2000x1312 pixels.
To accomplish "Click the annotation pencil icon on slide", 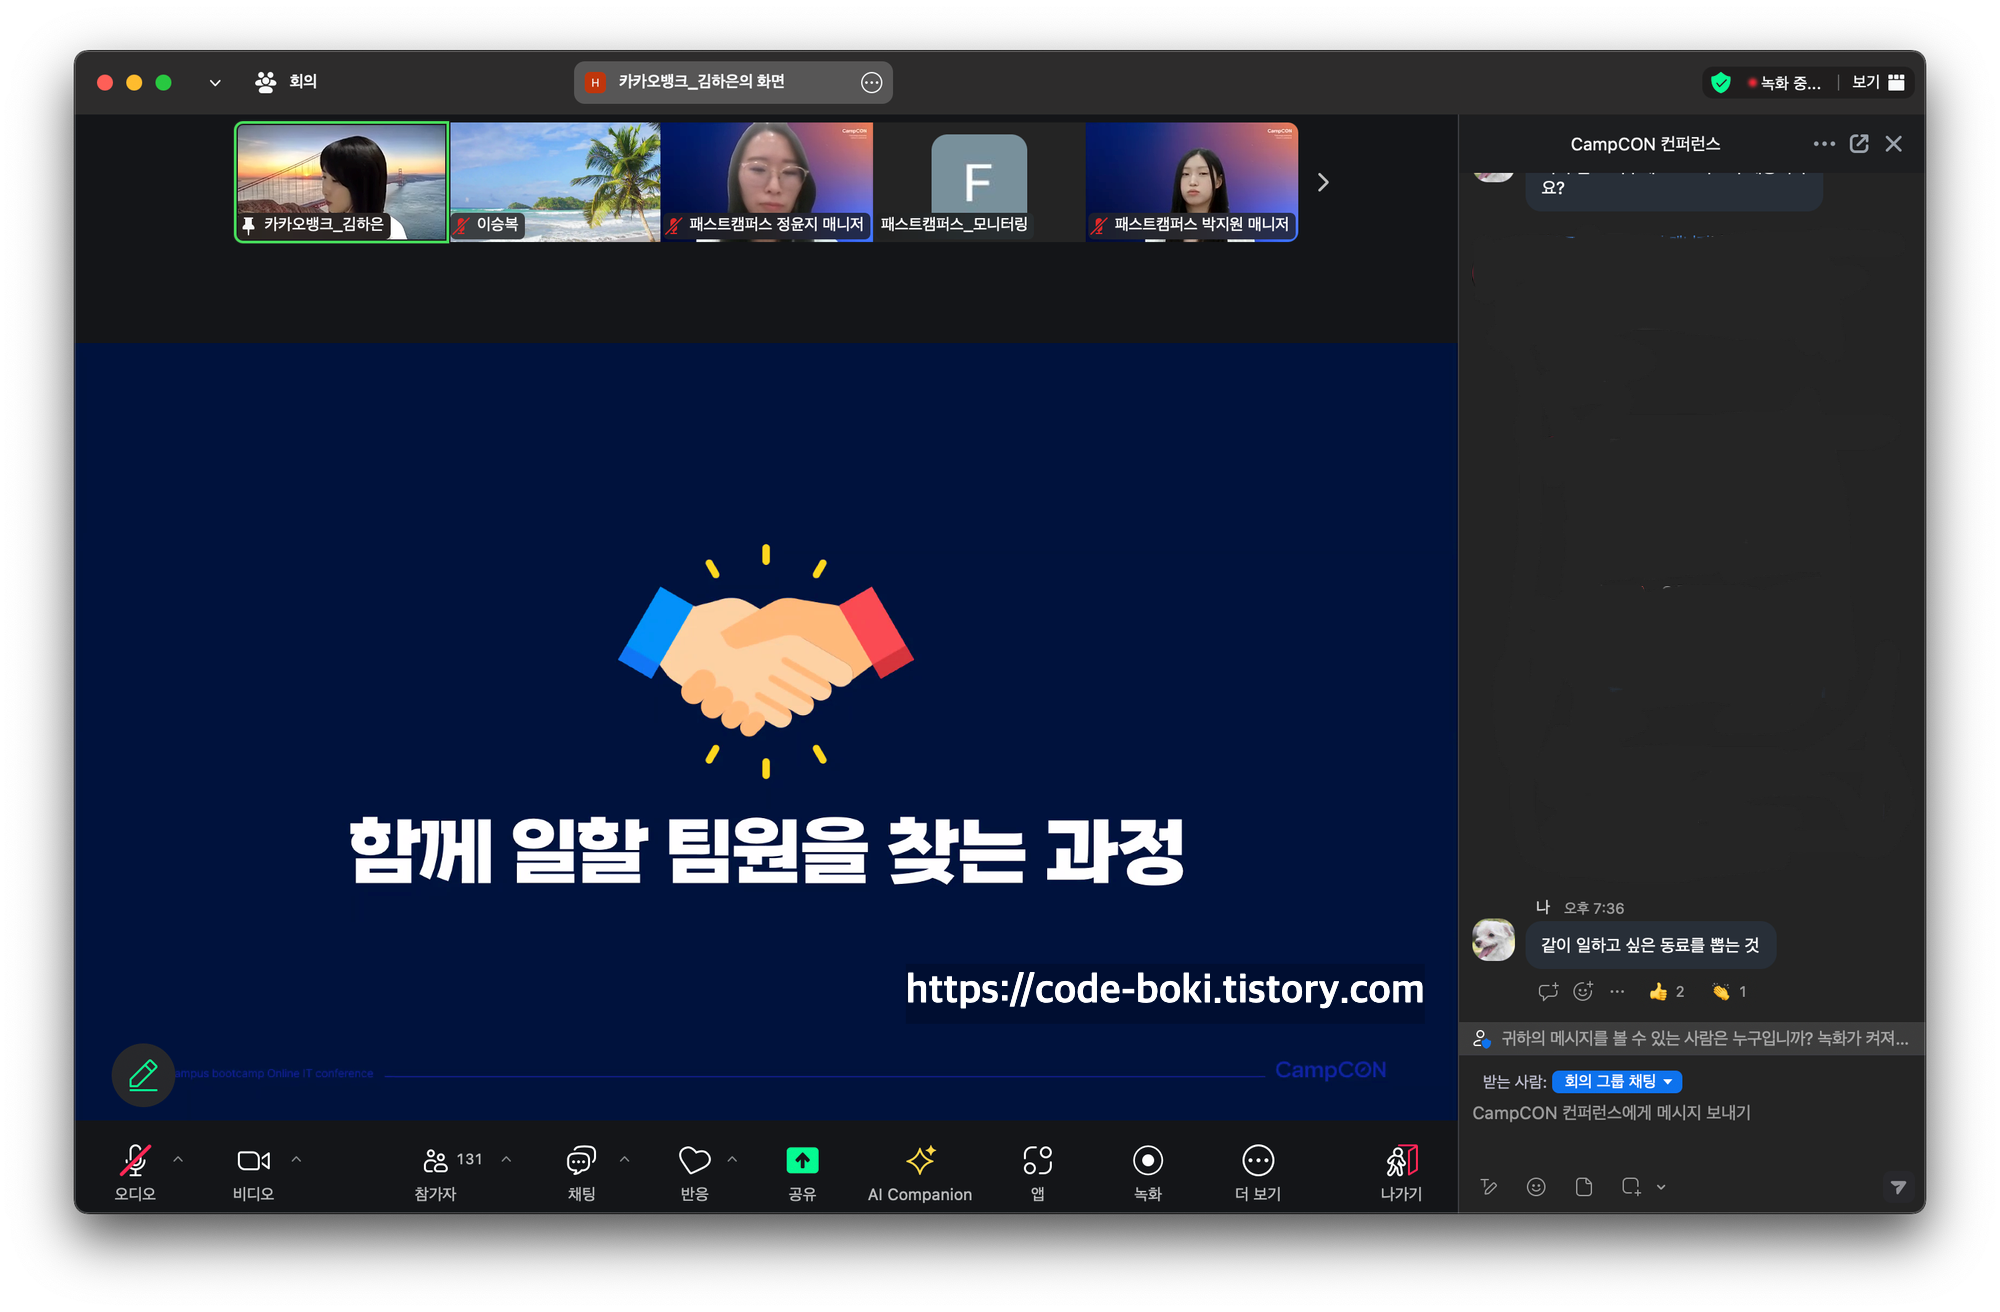I will [143, 1075].
